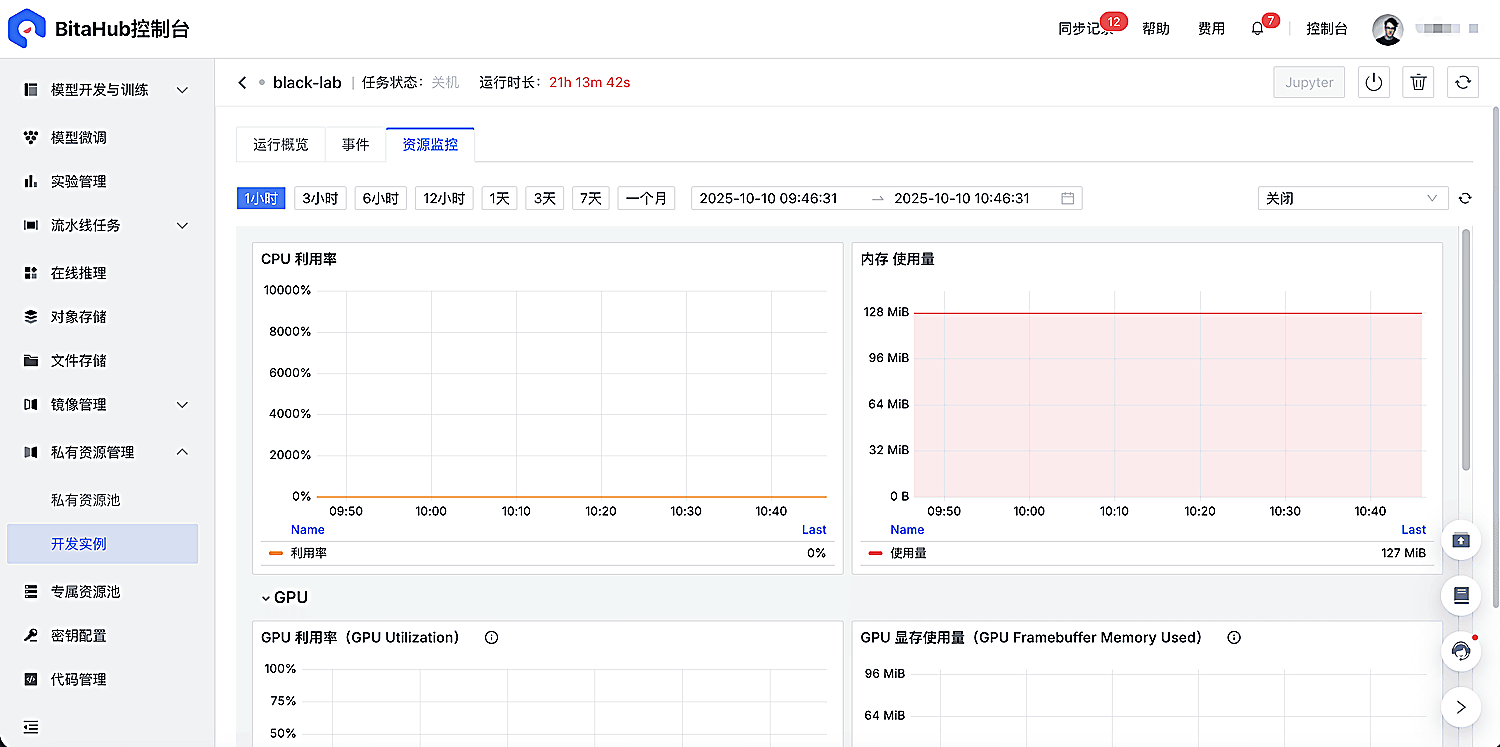This screenshot has width=1500, height=747.
Task: Select the 资源监控 tab
Action: (x=430, y=144)
